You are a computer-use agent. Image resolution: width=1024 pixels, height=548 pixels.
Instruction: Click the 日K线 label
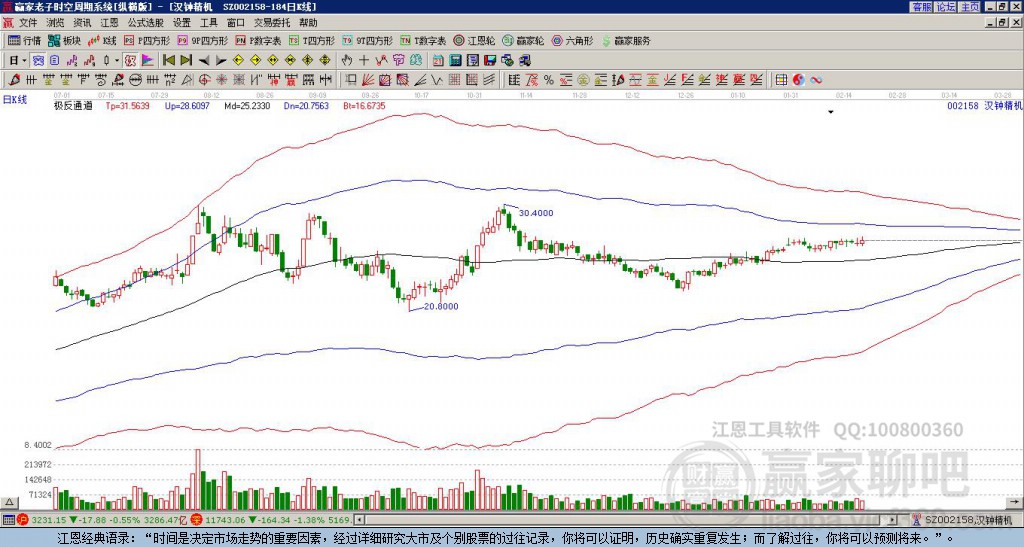[15, 99]
